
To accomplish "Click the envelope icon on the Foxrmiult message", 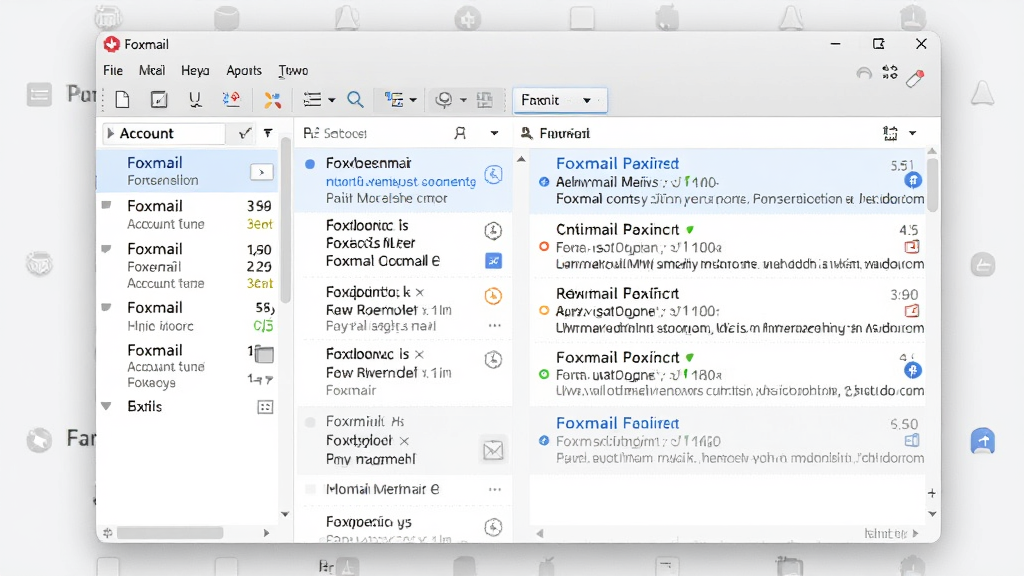I will click(x=493, y=450).
